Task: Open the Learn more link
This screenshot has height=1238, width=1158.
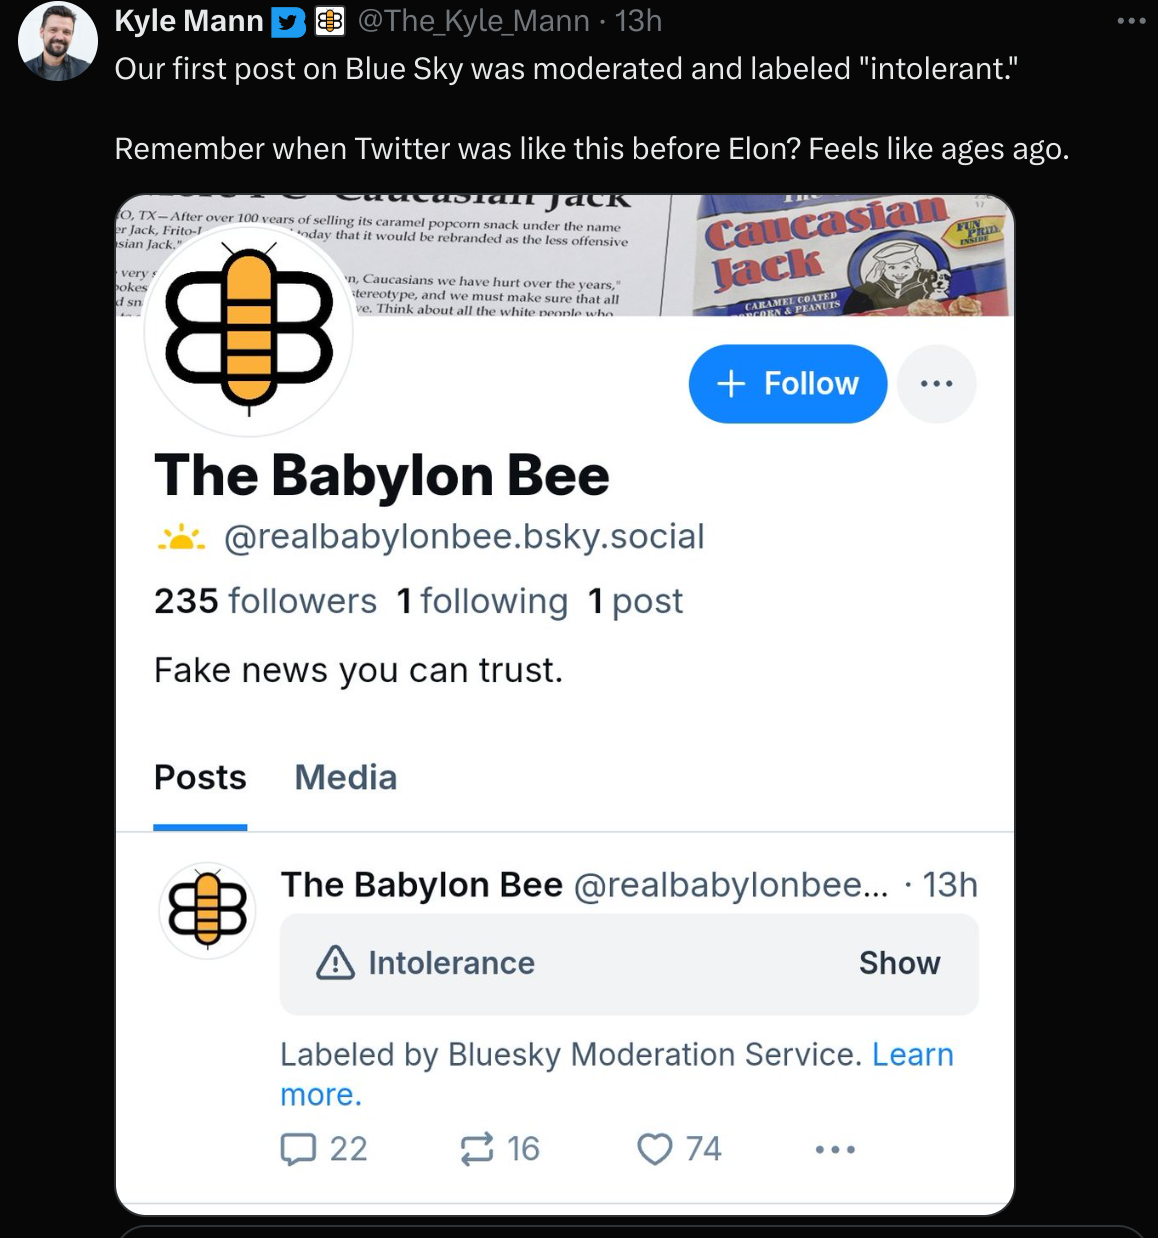Action: tap(617, 1075)
